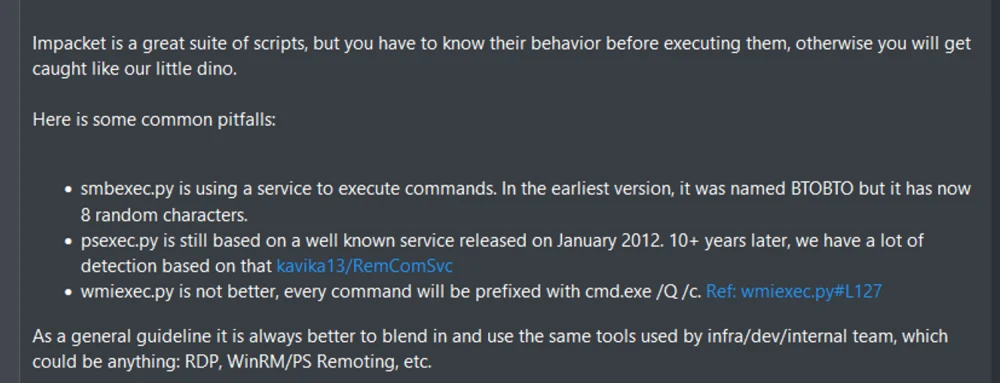1000x383 pixels.
Task: Click the bullet marker before psexec.py
Action: tap(70, 242)
